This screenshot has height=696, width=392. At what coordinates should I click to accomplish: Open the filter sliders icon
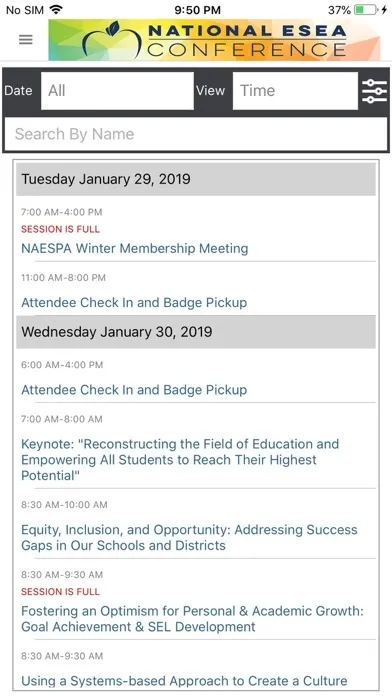click(x=374, y=91)
